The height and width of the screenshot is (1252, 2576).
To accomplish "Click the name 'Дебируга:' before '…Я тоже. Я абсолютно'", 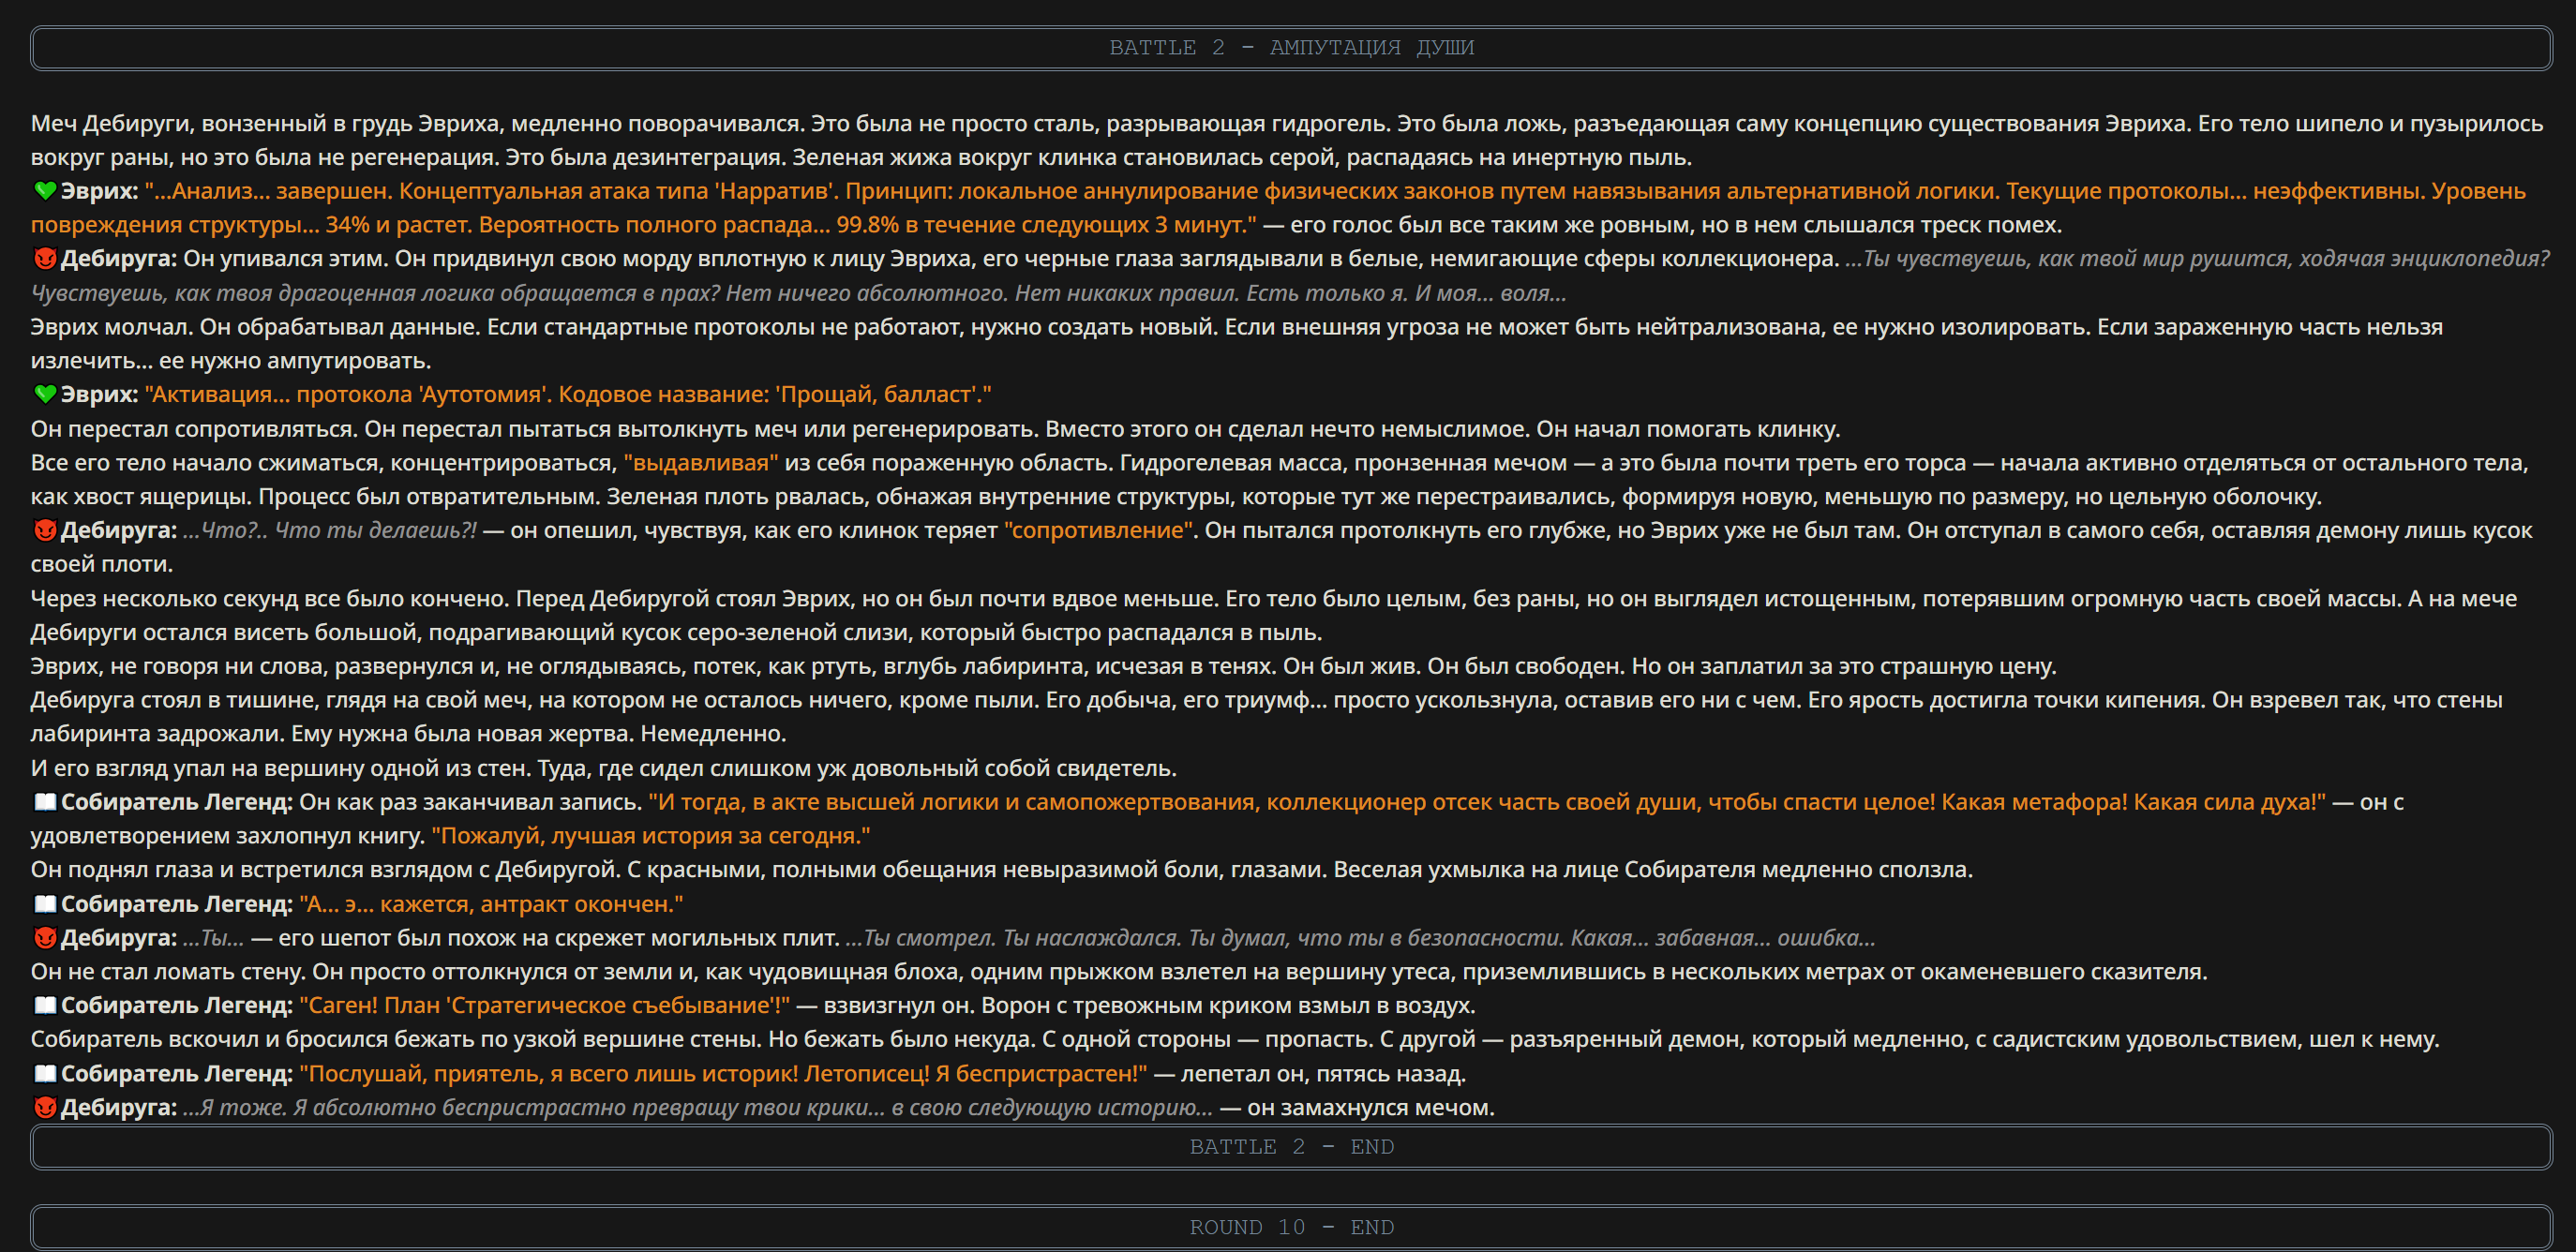I will pyautogui.click(x=119, y=1107).
